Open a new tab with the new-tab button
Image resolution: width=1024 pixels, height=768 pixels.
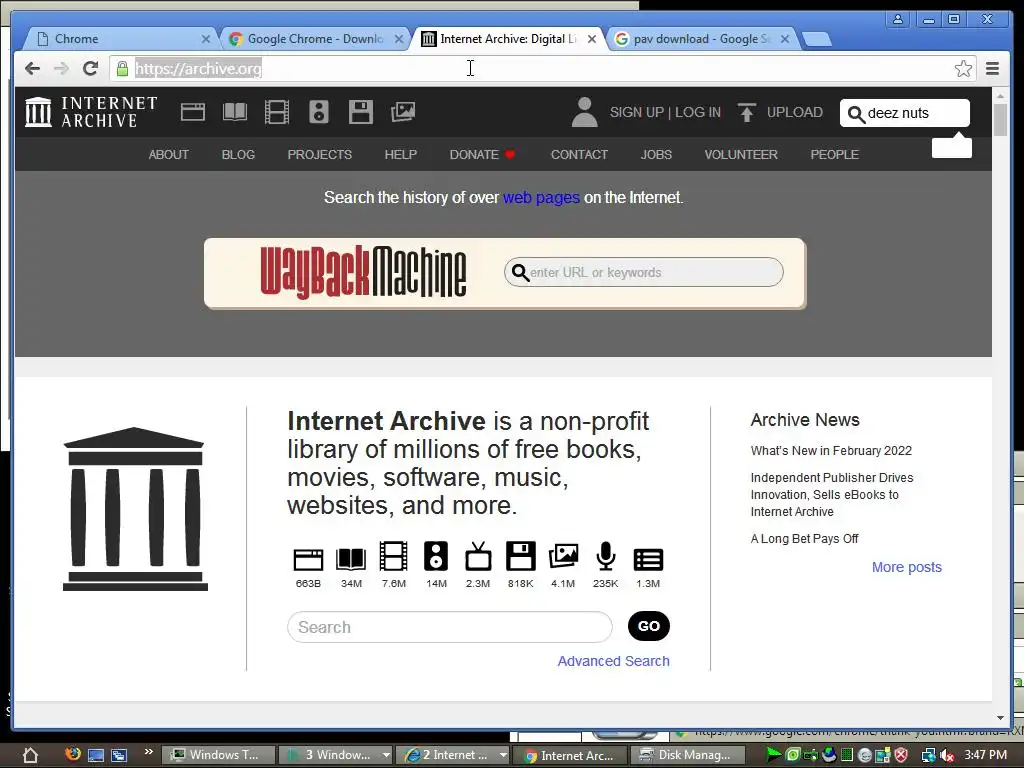(816, 40)
